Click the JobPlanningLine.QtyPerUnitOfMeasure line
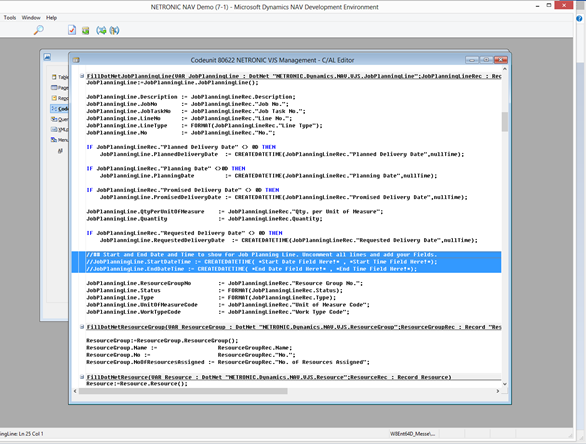This screenshot has width=586, height=444. coord(235,211)
